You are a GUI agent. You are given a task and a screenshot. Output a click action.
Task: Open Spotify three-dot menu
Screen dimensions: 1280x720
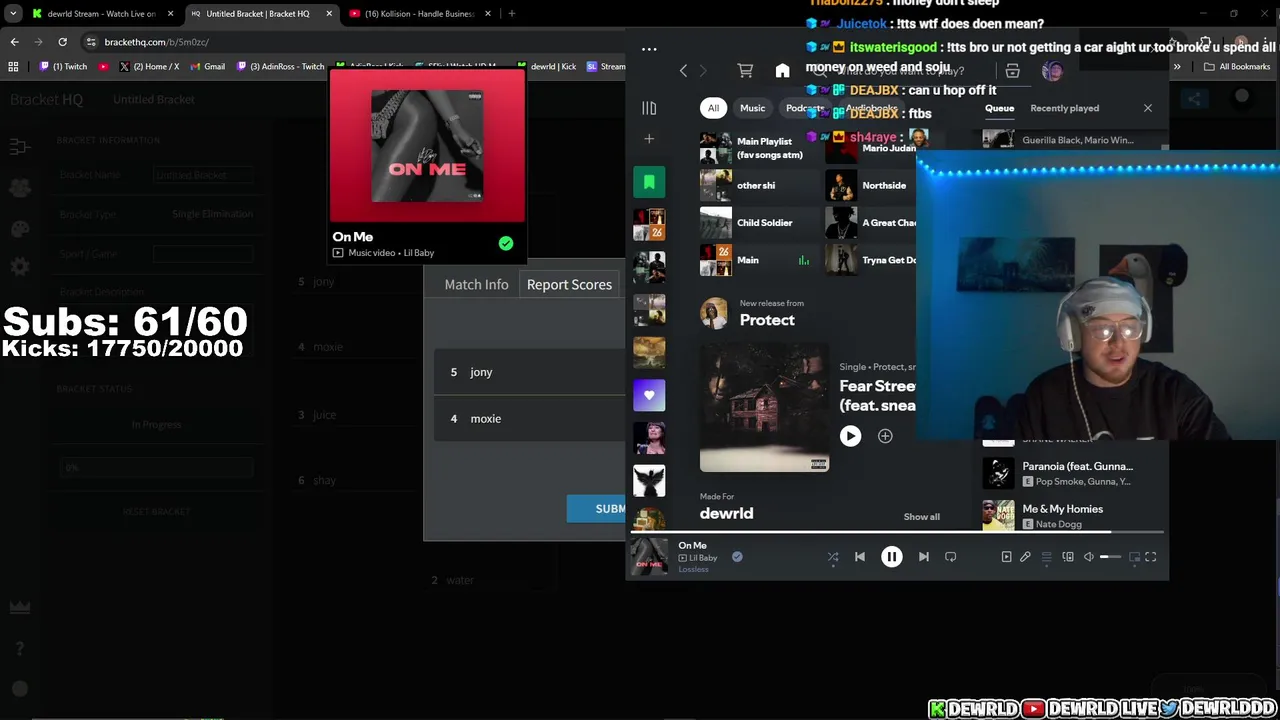tap(649, 49)
